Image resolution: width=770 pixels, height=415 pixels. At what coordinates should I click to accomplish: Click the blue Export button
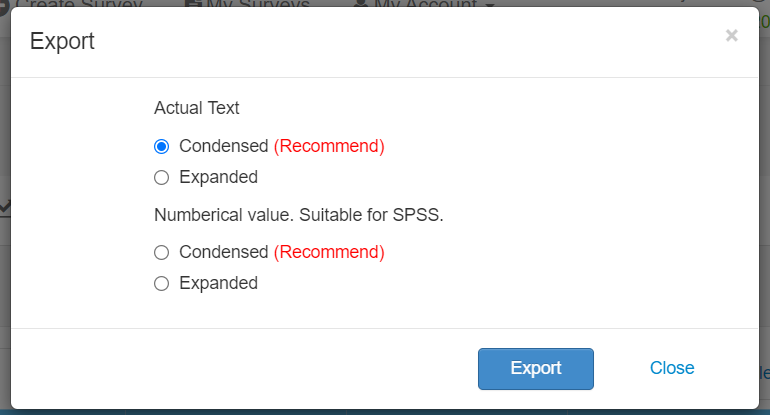click(536, 368)
